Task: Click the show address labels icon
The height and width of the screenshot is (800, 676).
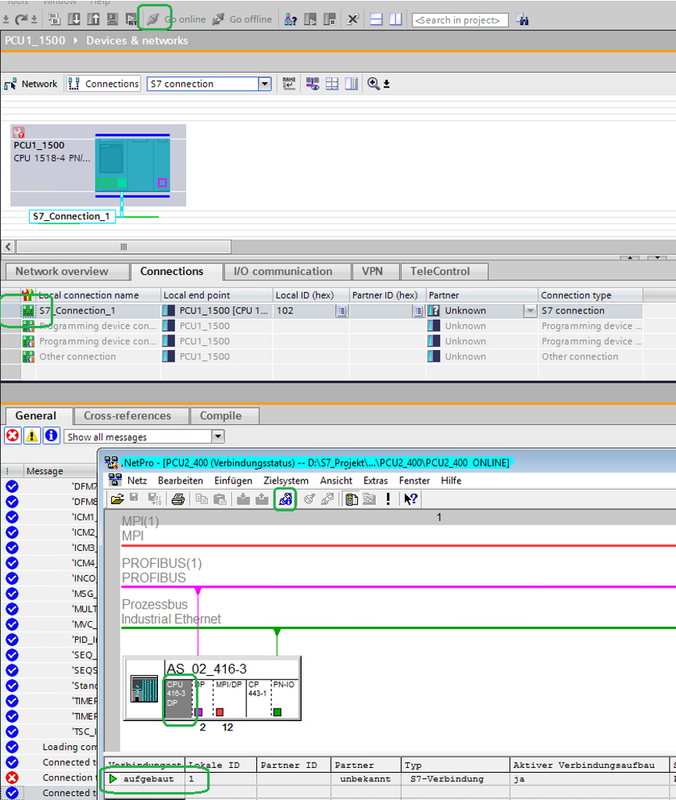Action: click(312, 84)
